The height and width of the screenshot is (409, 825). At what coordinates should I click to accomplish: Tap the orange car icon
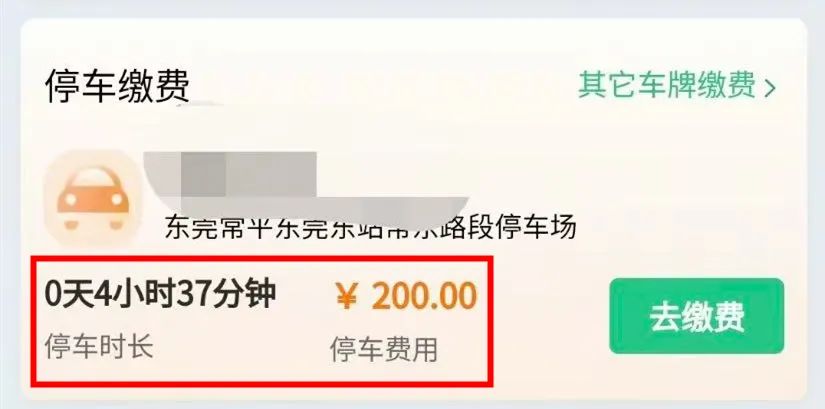point(93,199)
